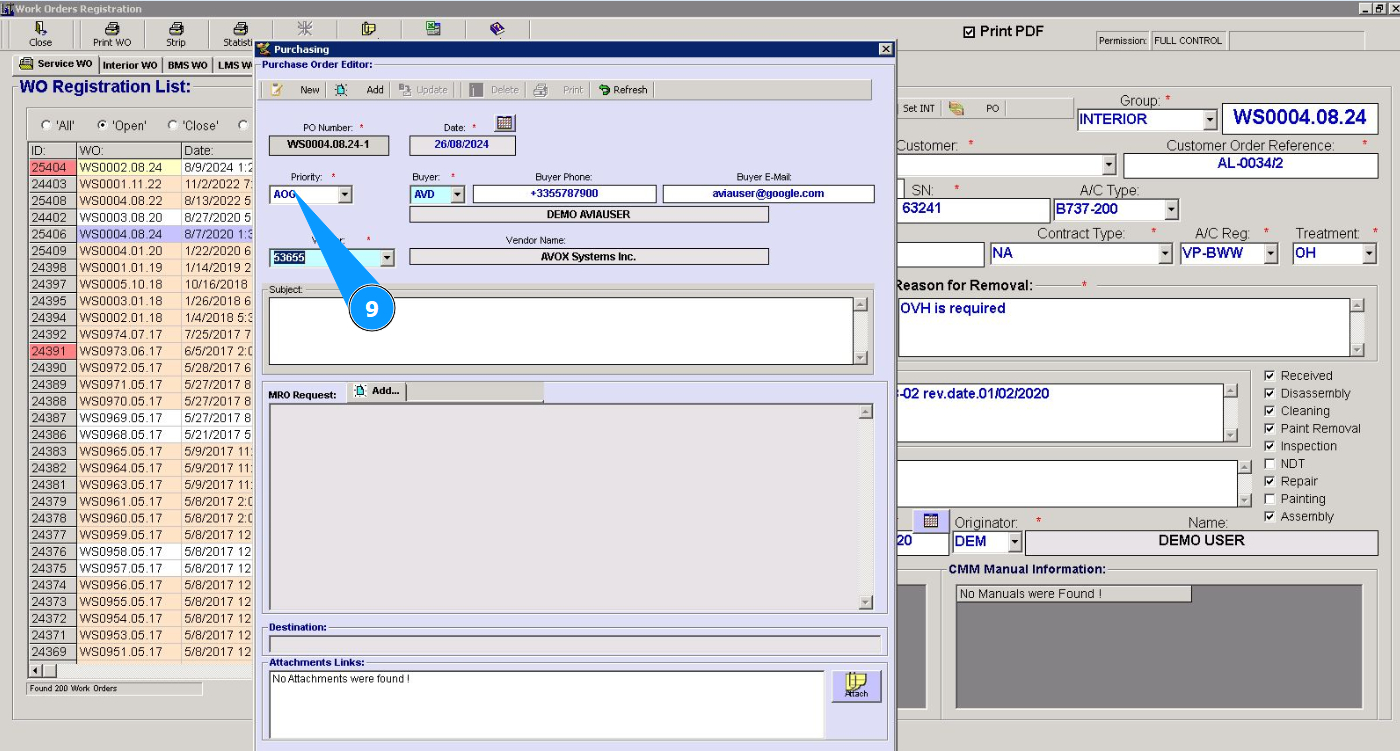Select work order row WS0951.05.17
The image size is (1400, 751).
(x=140, y=652)
